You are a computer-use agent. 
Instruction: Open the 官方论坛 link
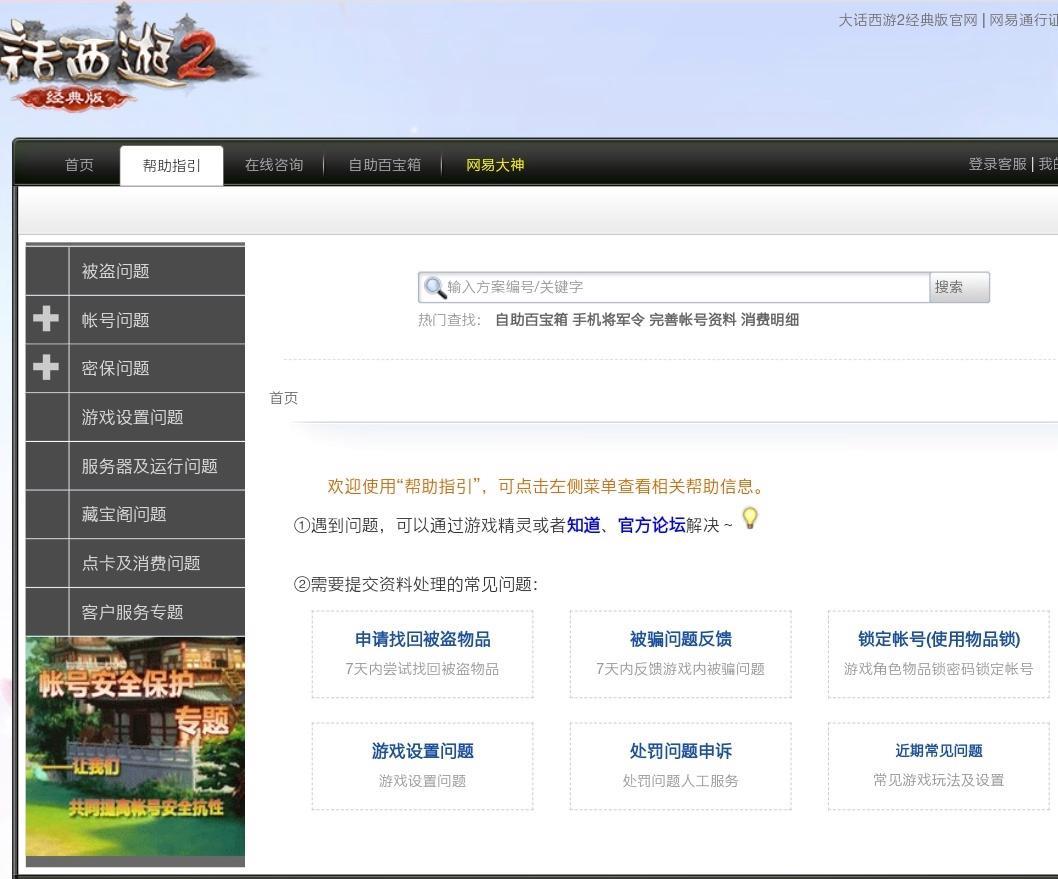pyautogui.click(x=652, y=525)
